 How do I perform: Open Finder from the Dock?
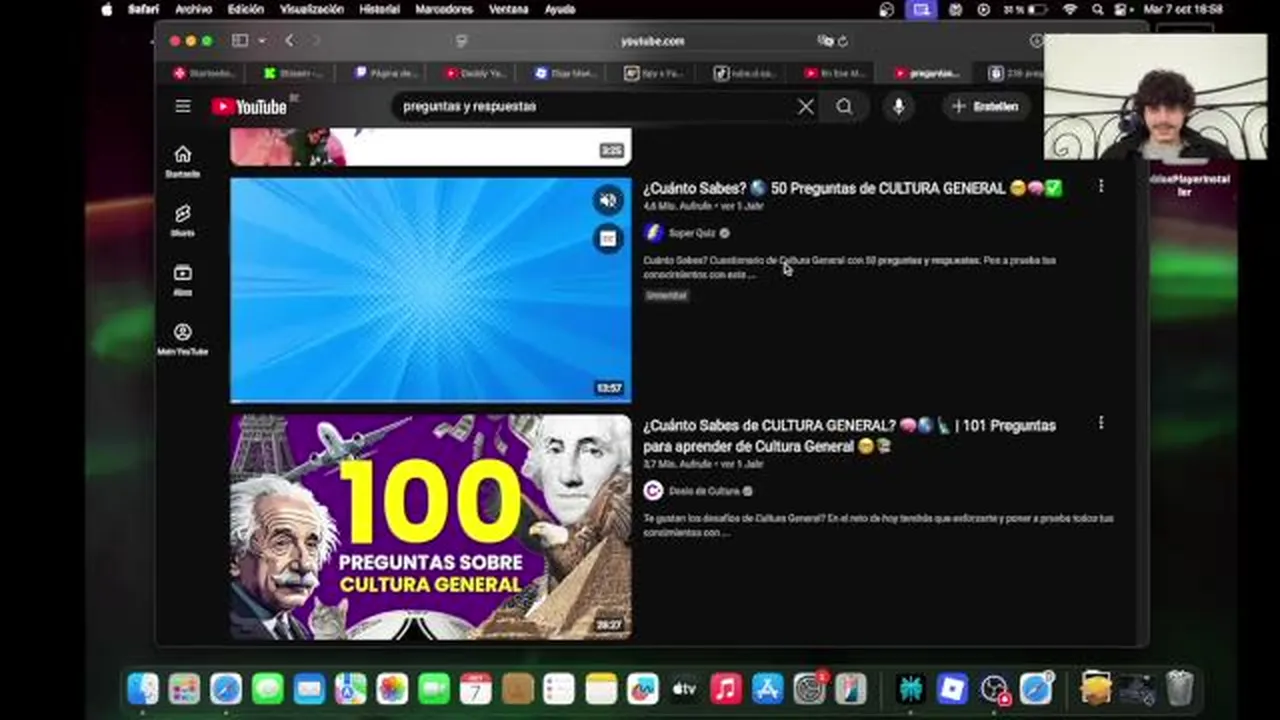tap(143, 689)
